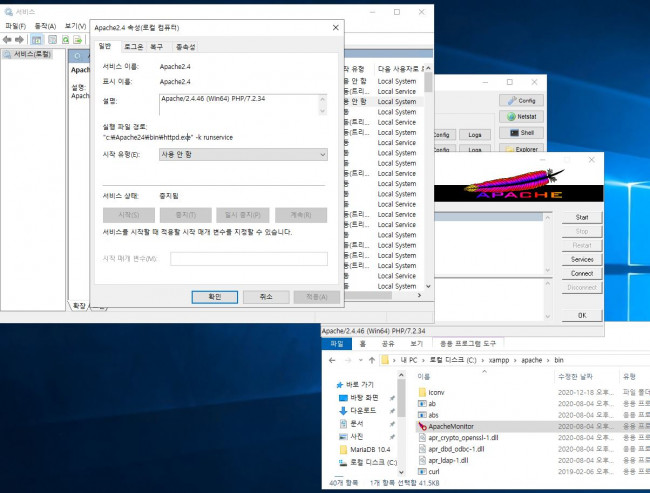Open 바탕 화면 in navigation pane
The image size is (650, 493).
tap(364, 398)
